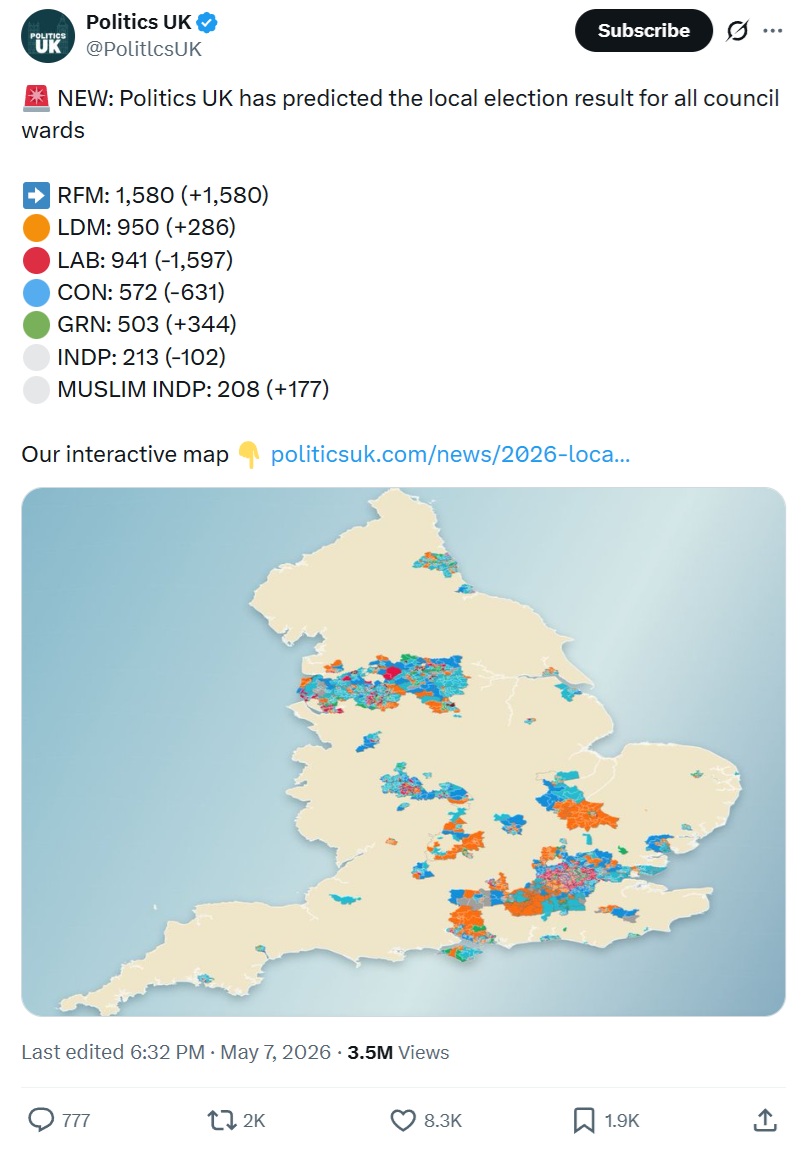Click the orange LDM circle emoji
807x1149 pixels.
tap(36, 227)
